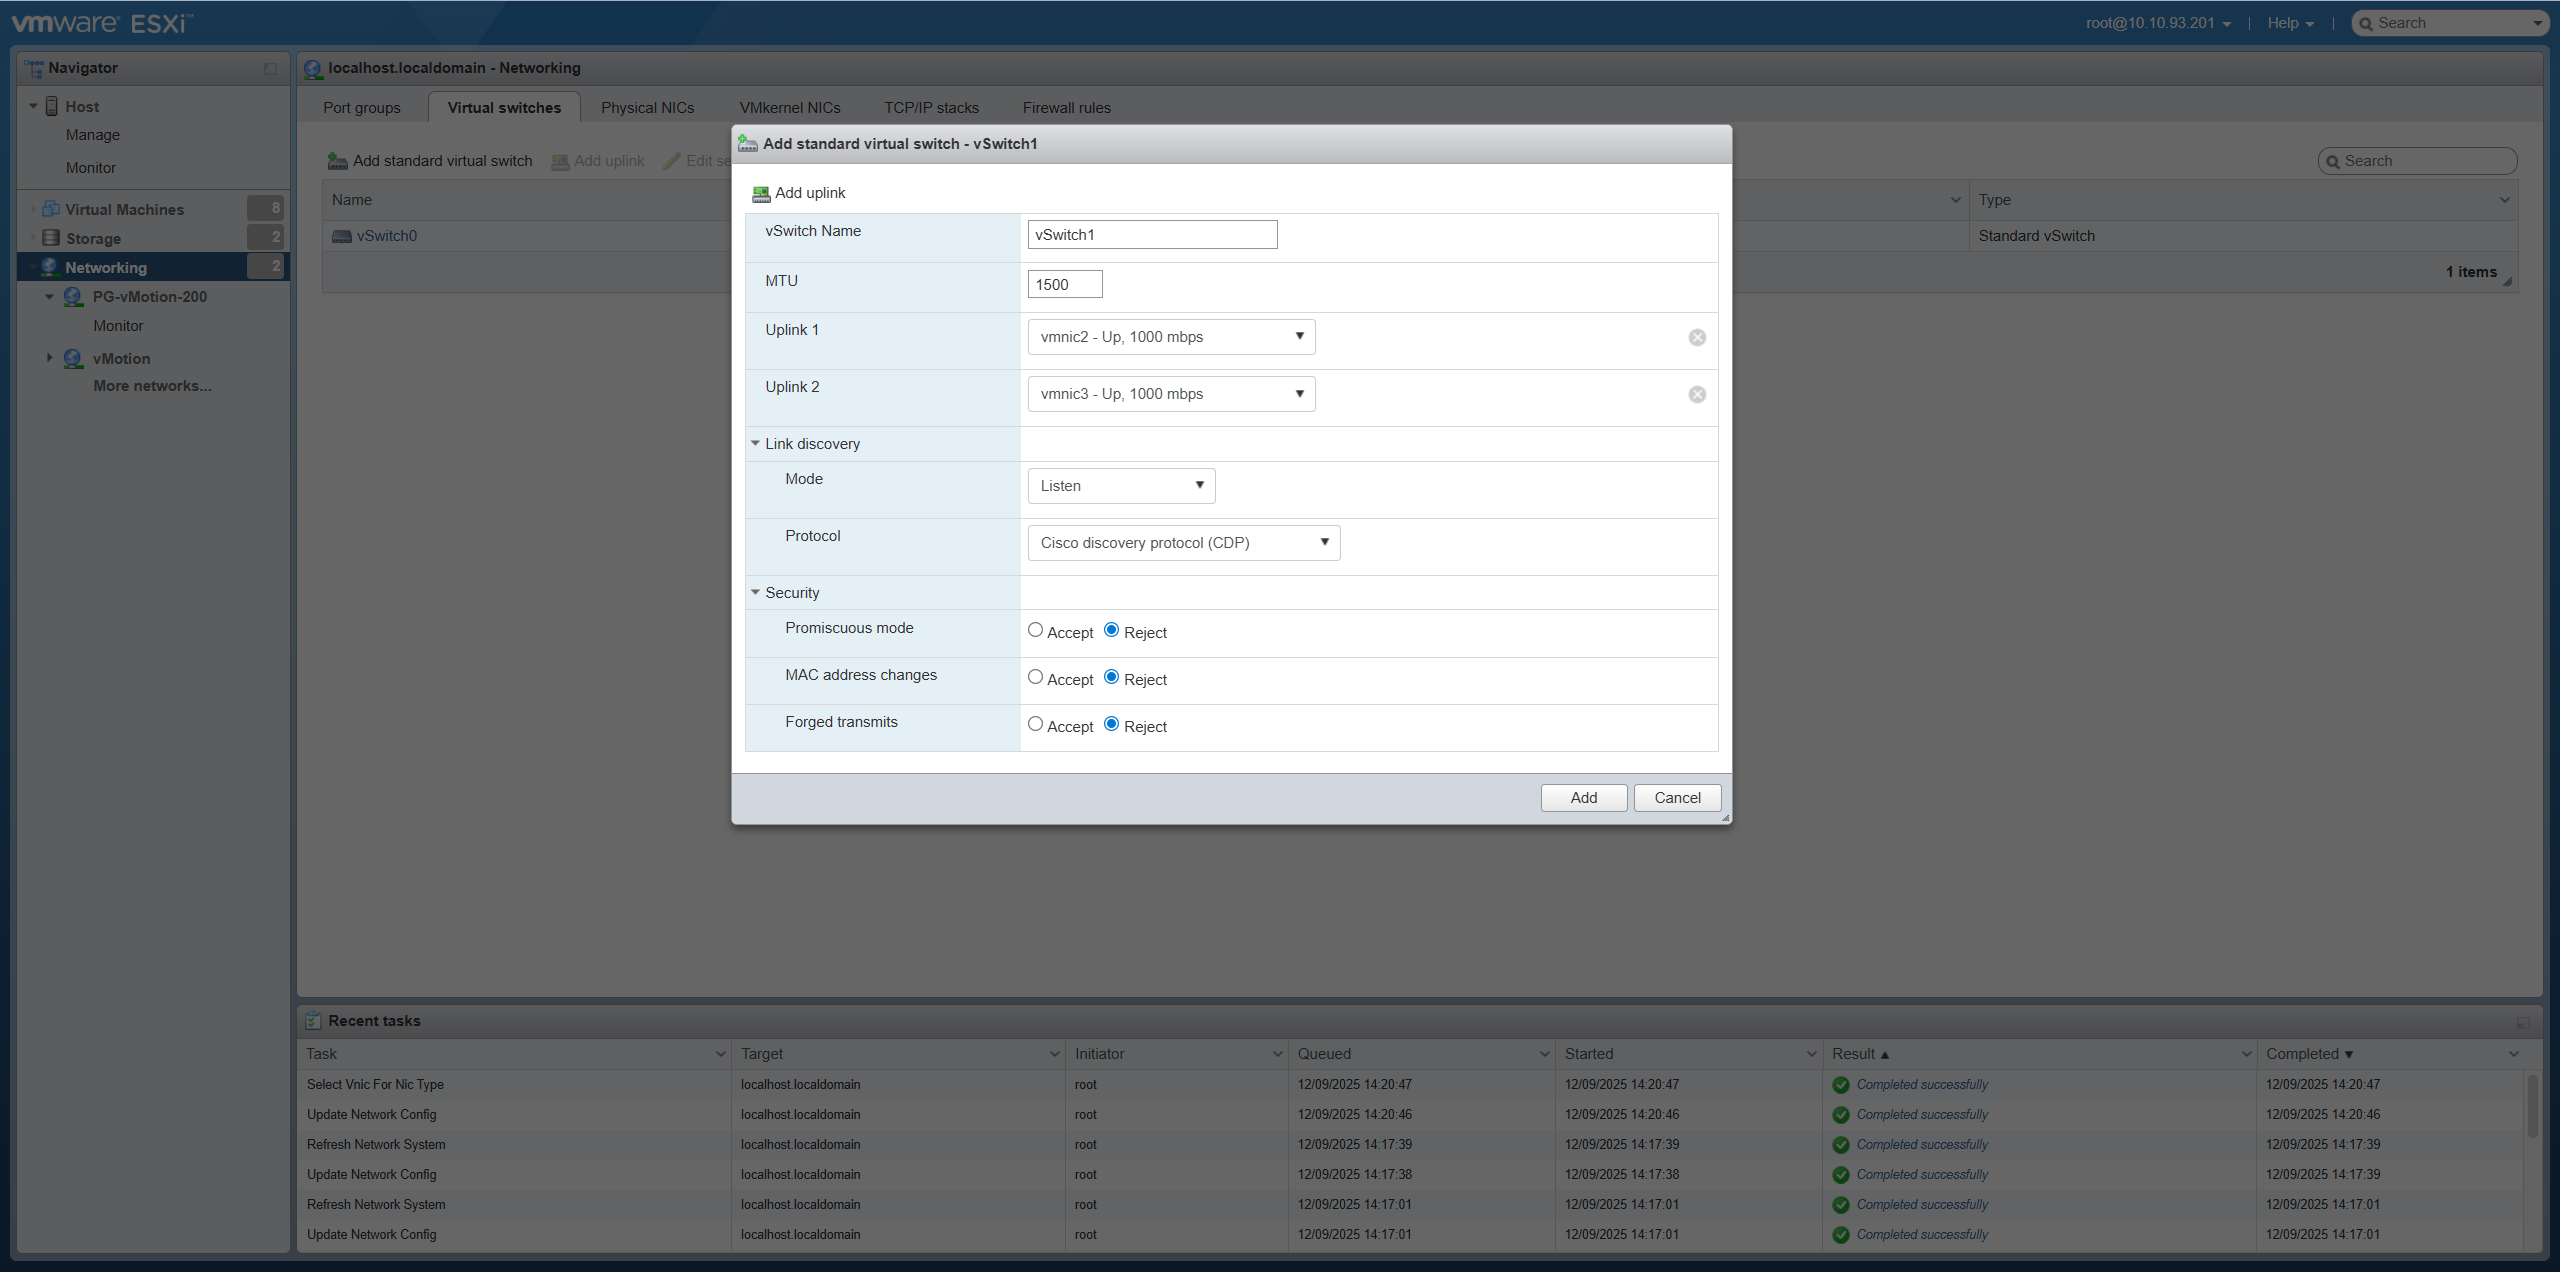The height and width of the screenshot is (1272, 2560).
Task: Select the Storage icon in the sidebar
Action: (51, 238)
